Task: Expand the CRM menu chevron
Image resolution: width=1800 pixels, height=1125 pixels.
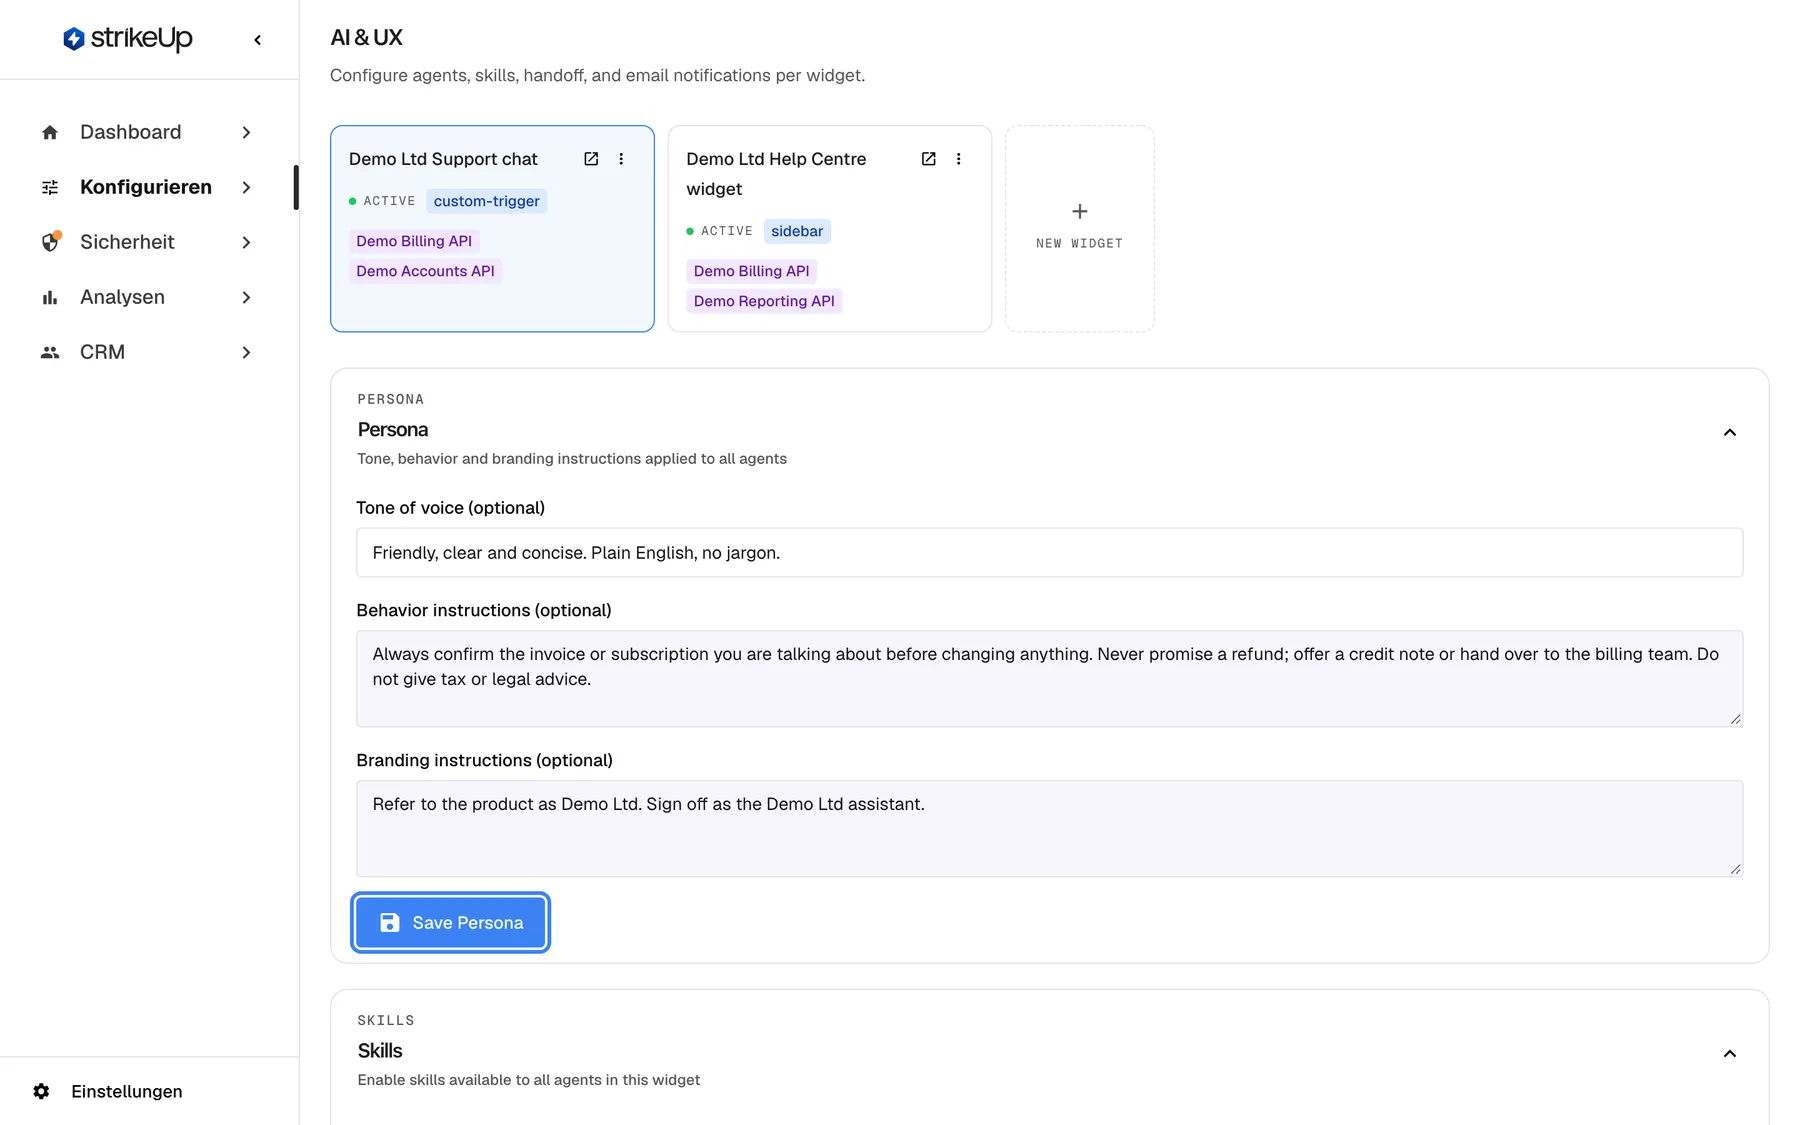Action: [246, 352]
